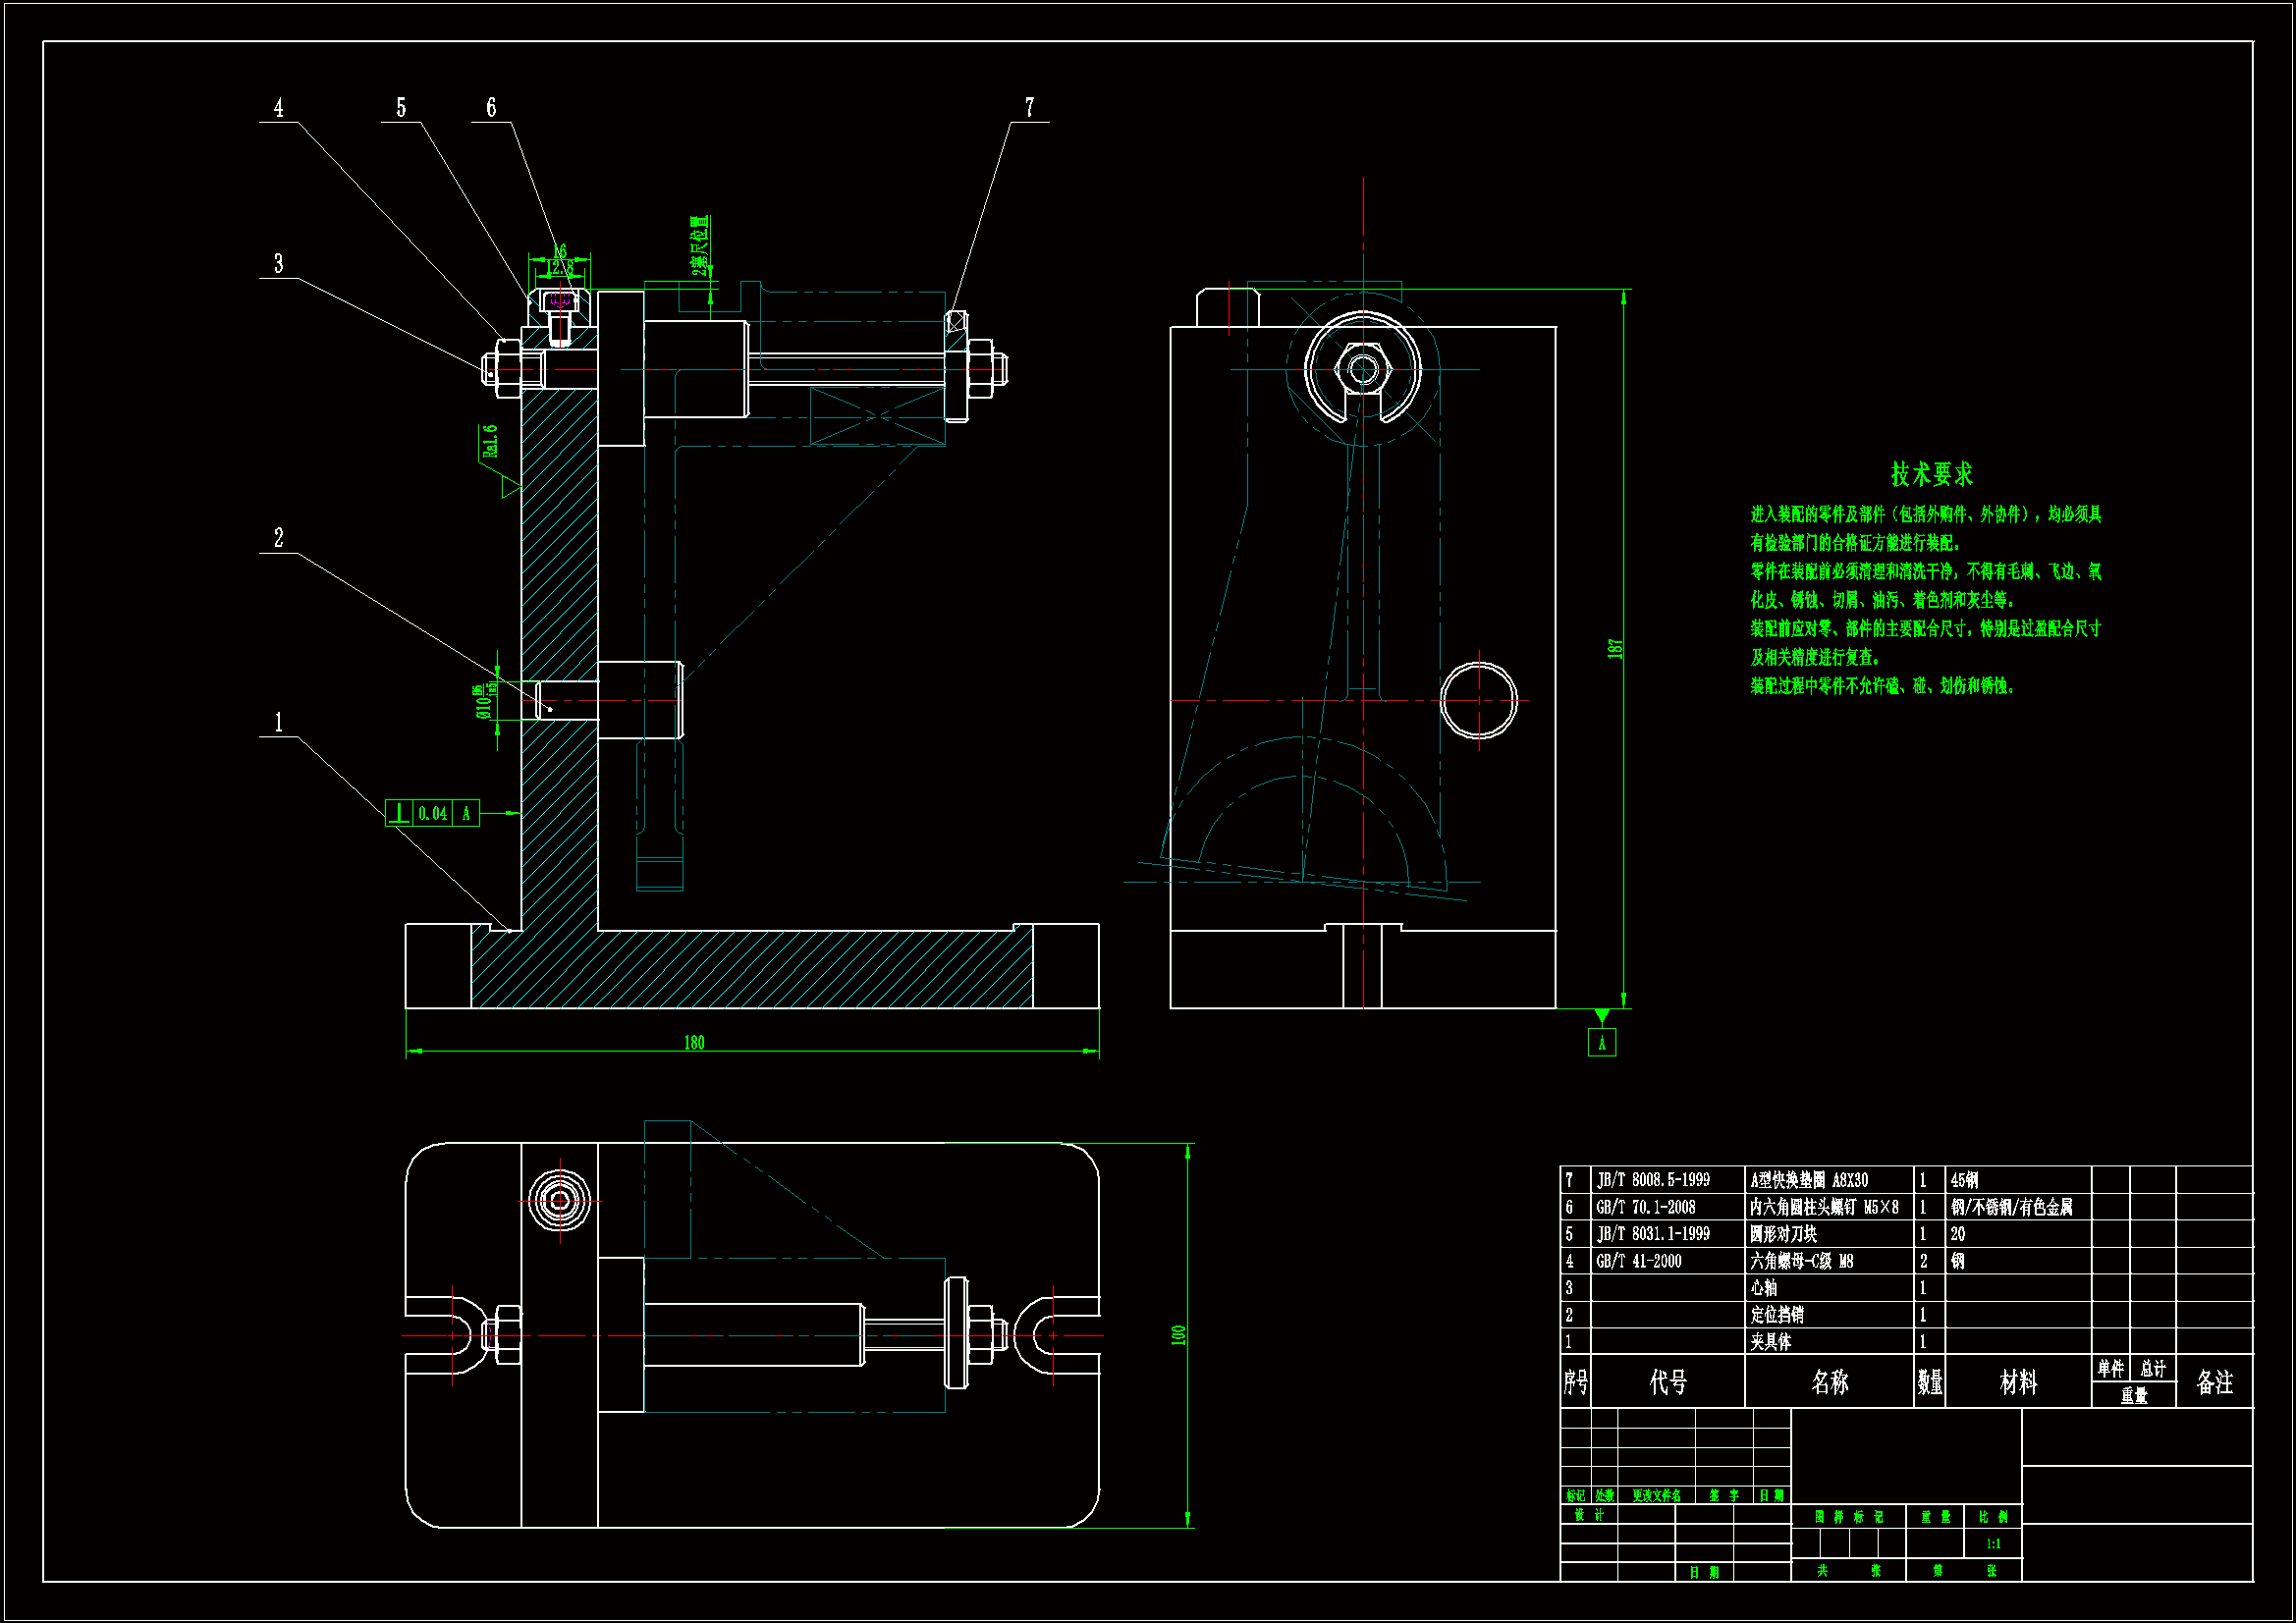
Task: Select the JB/T 8008.5-1999 code cell
Action: (x=1653, y=1180)
